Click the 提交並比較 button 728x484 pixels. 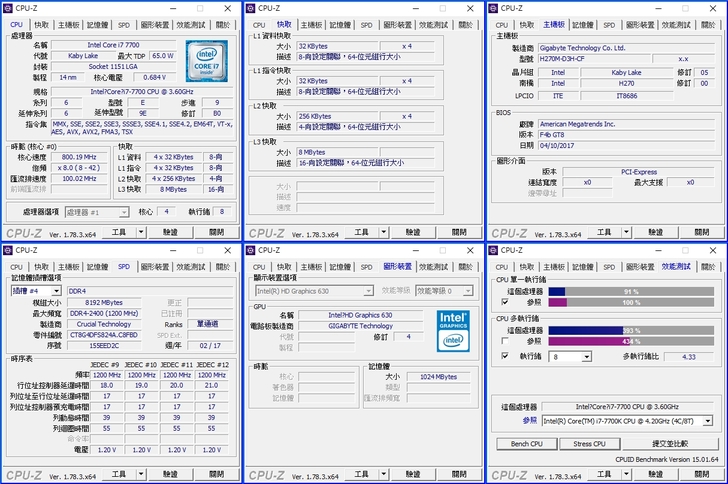[670, 444]
